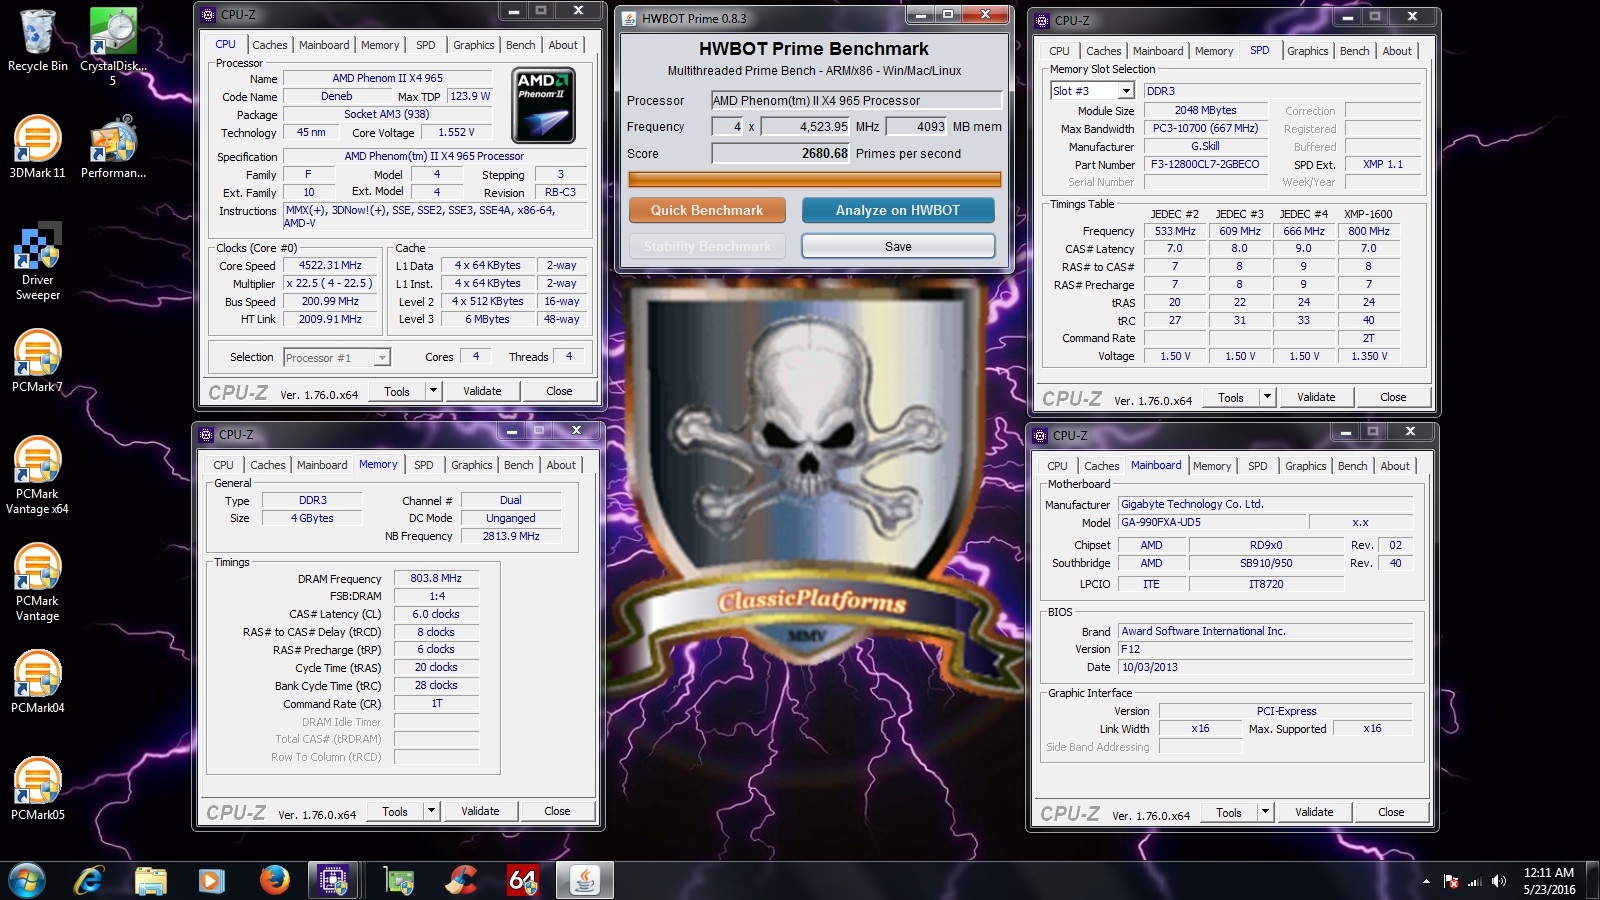Click the HWBOT orange progress bar
The width and height of the screenshot is (1600, 900).
[x=815, y=179]
